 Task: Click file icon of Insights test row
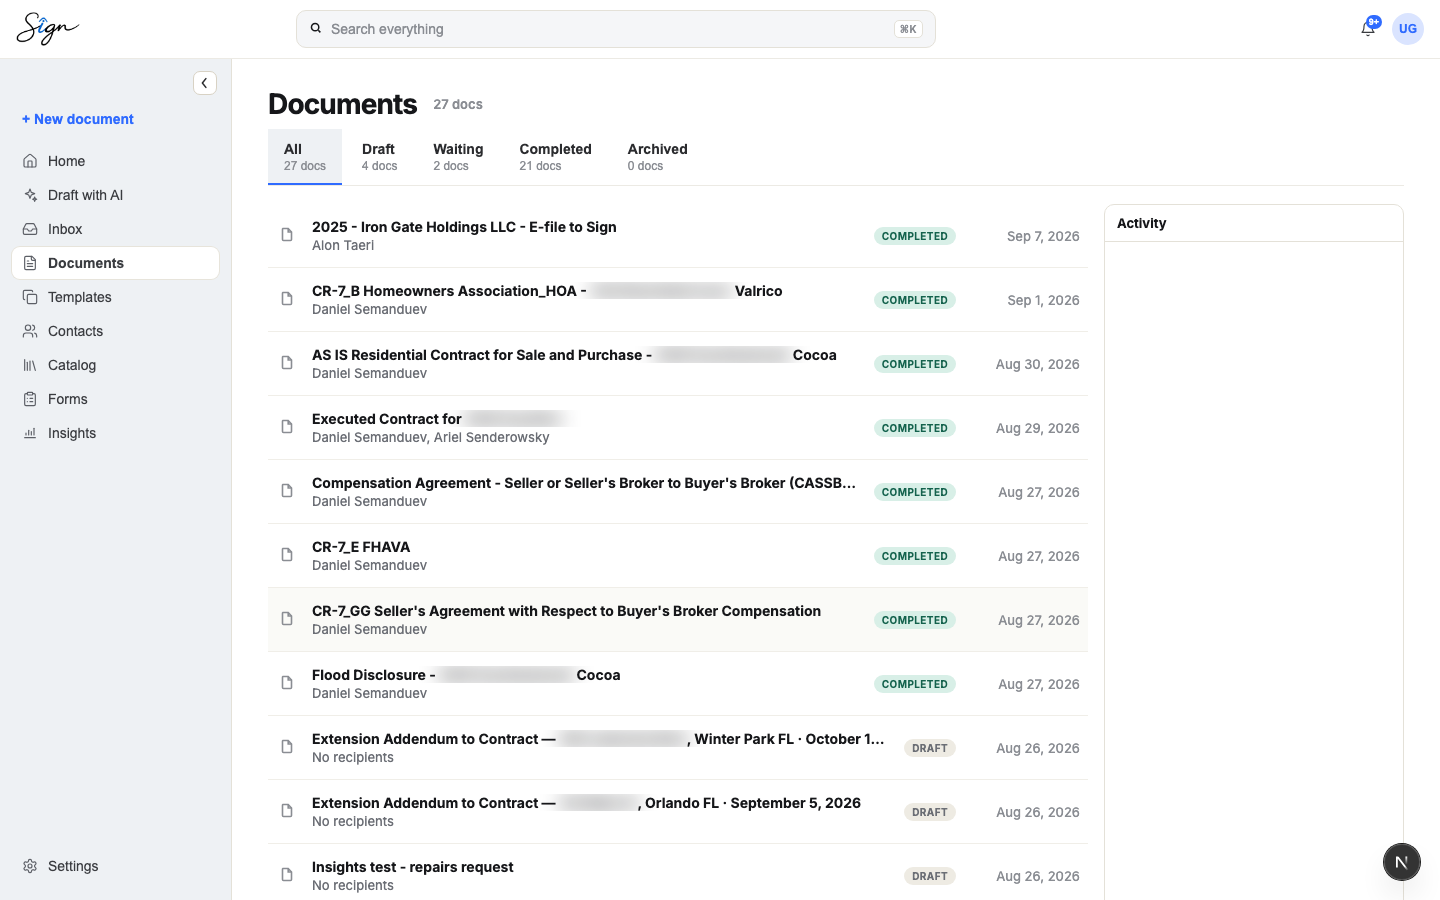click(x=287, y=875)
